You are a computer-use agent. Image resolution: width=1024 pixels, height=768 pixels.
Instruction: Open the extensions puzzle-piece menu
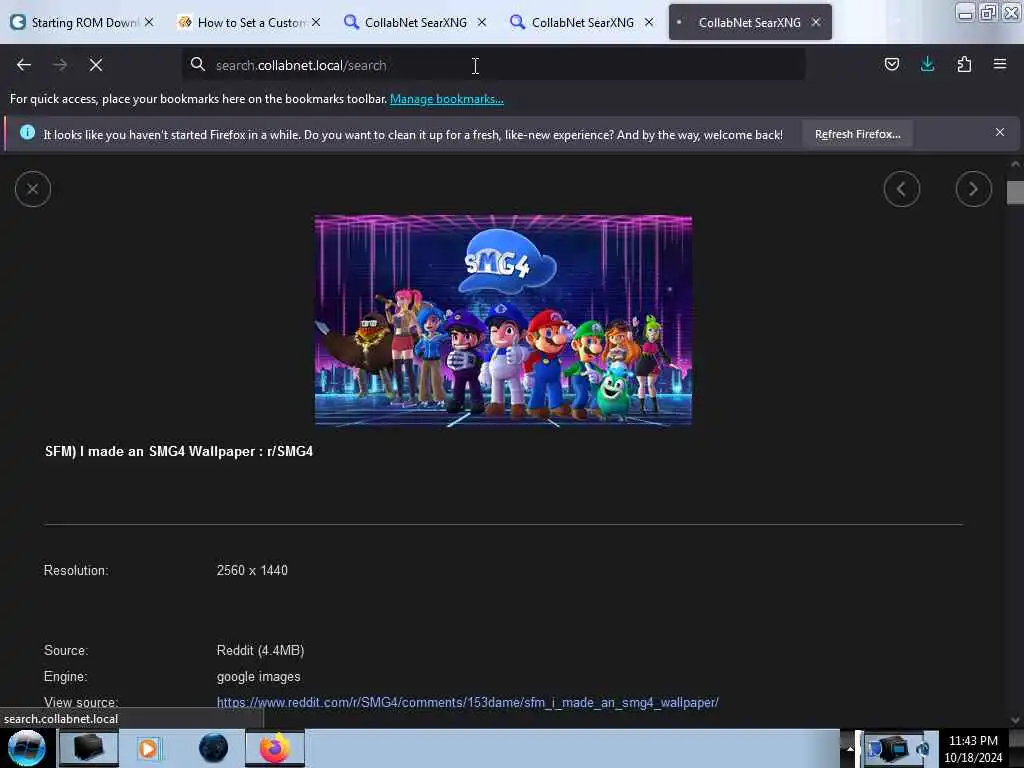point(964,64)
